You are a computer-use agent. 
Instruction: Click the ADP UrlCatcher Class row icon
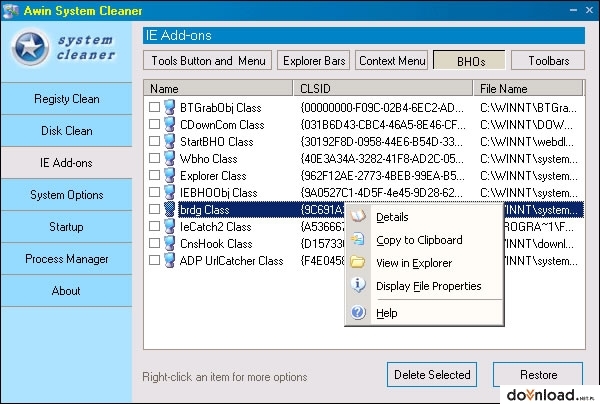click(170, 261)
